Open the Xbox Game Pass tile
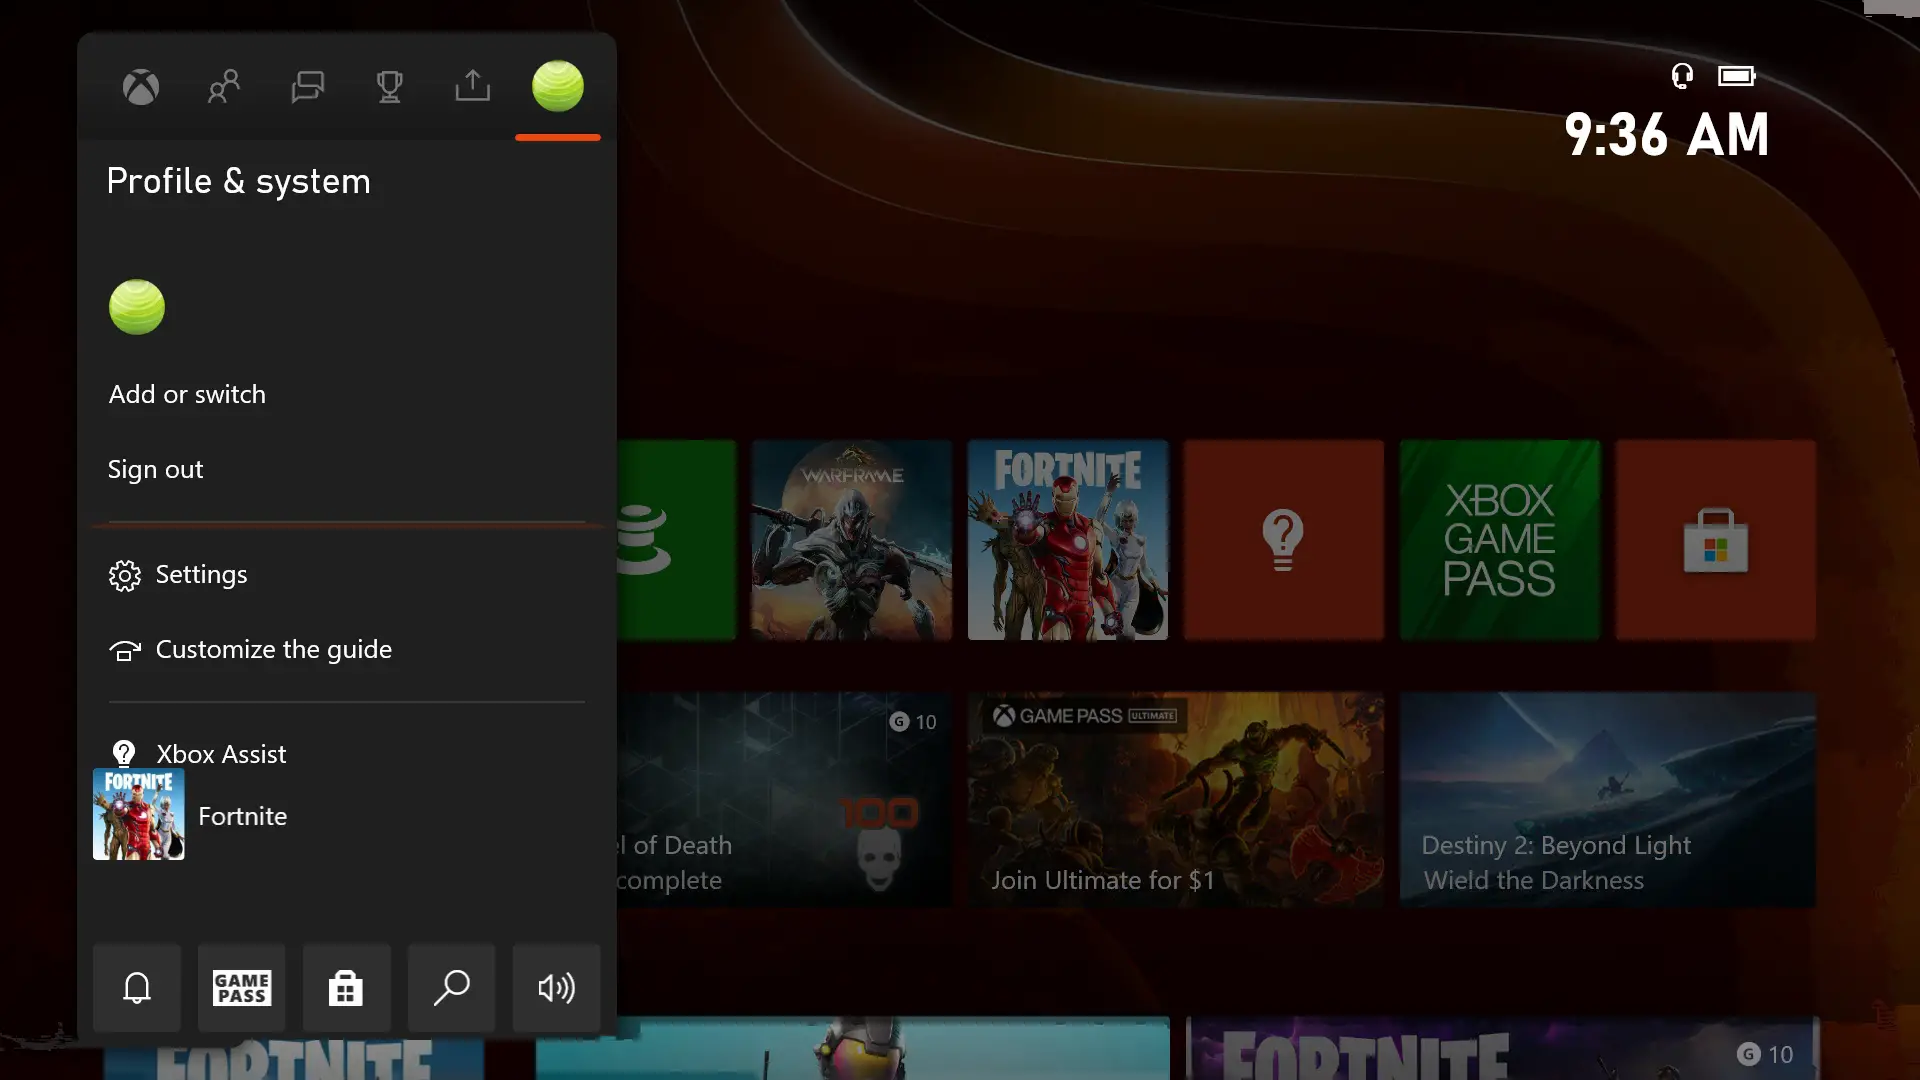The image size is (1920, 1080). [1499, 540]
